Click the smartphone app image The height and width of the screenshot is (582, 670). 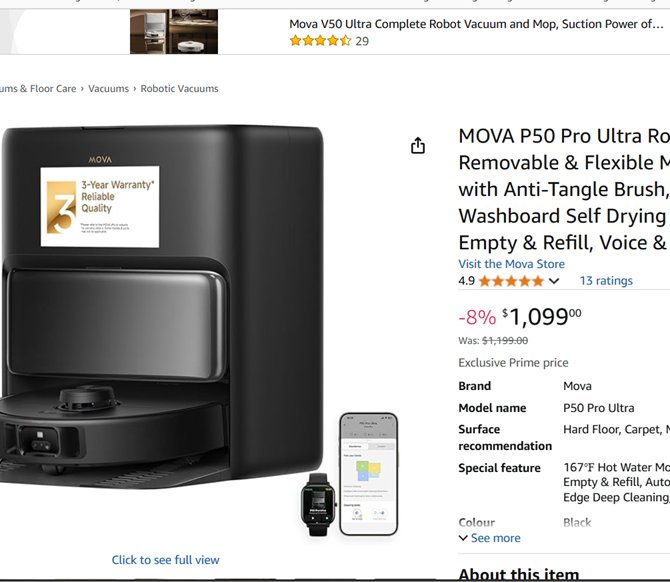[369, 474]
